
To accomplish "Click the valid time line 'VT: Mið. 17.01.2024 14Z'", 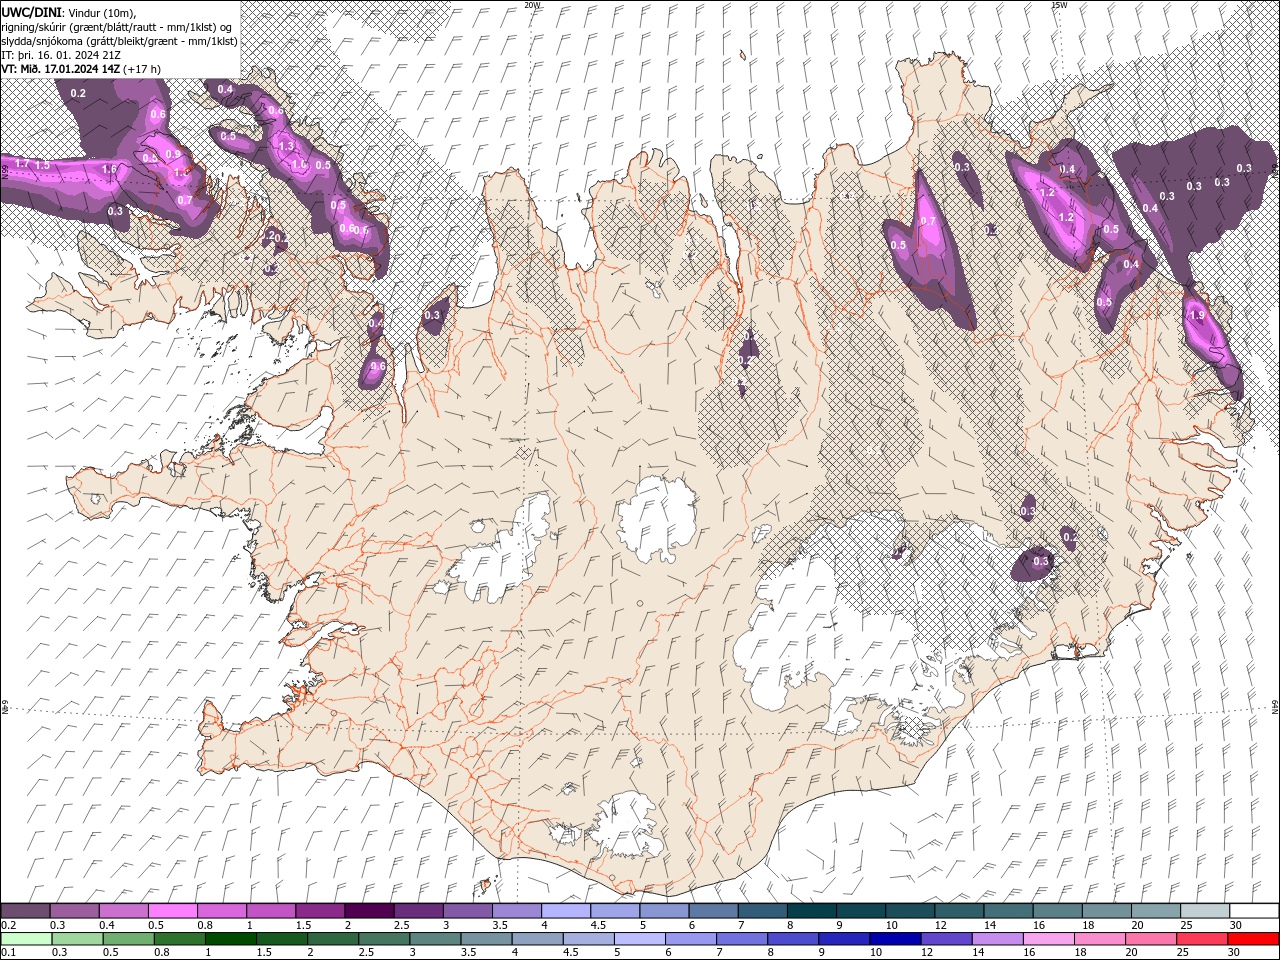I will [x=59, y=69].
